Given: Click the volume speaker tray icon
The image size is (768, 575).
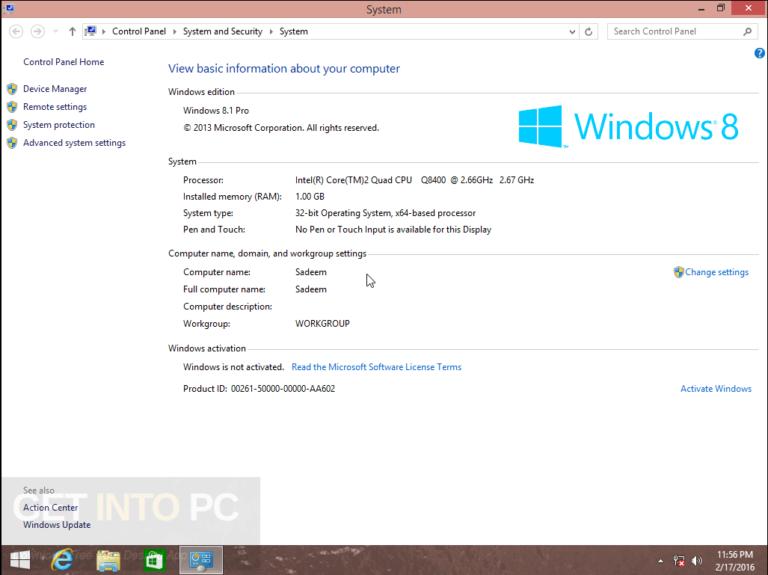Looking at the screenshot, I should tap(696, 561).
